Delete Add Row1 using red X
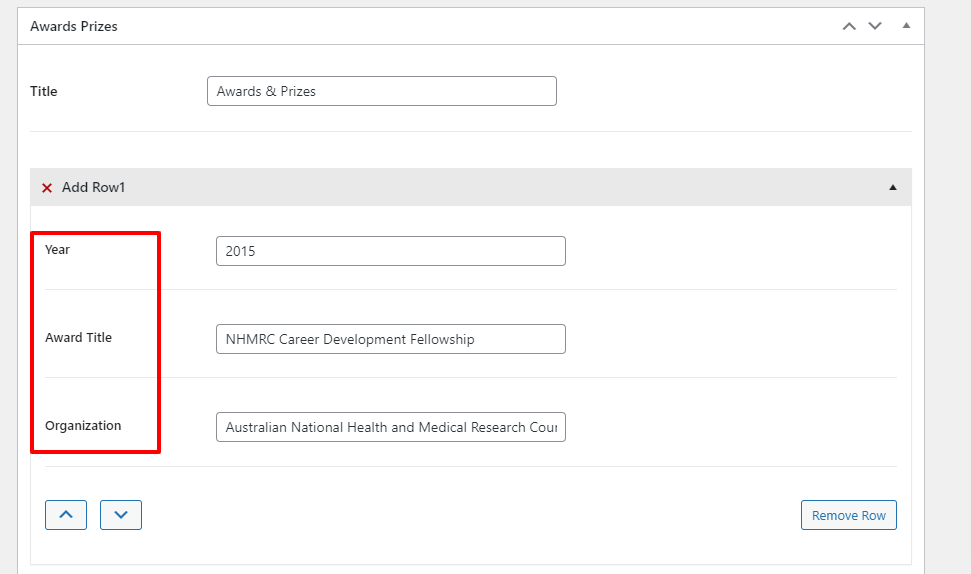 (x=47, y=188)
